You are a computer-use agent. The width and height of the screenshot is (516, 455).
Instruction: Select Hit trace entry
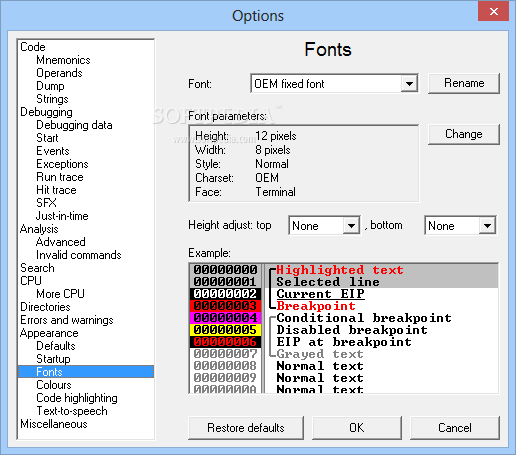point(56,190)
